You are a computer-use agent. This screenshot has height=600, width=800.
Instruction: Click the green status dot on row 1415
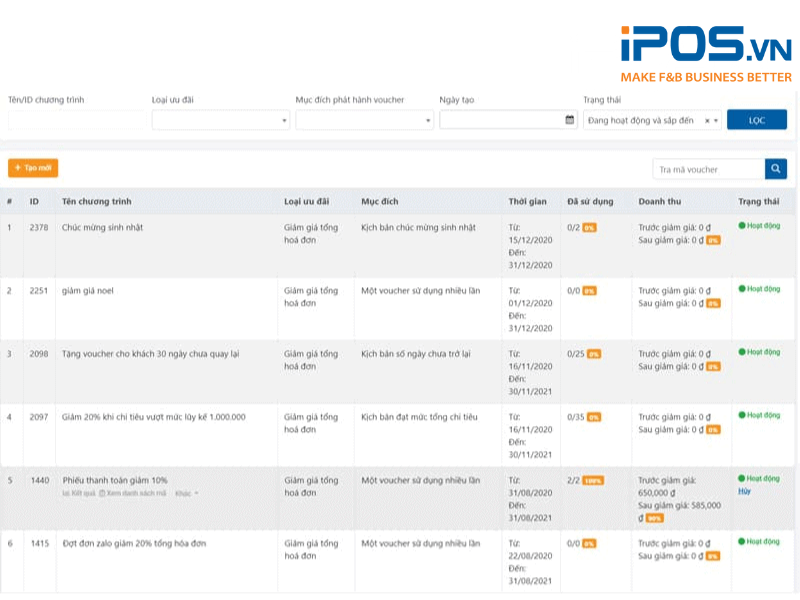[x=740, y=543]
